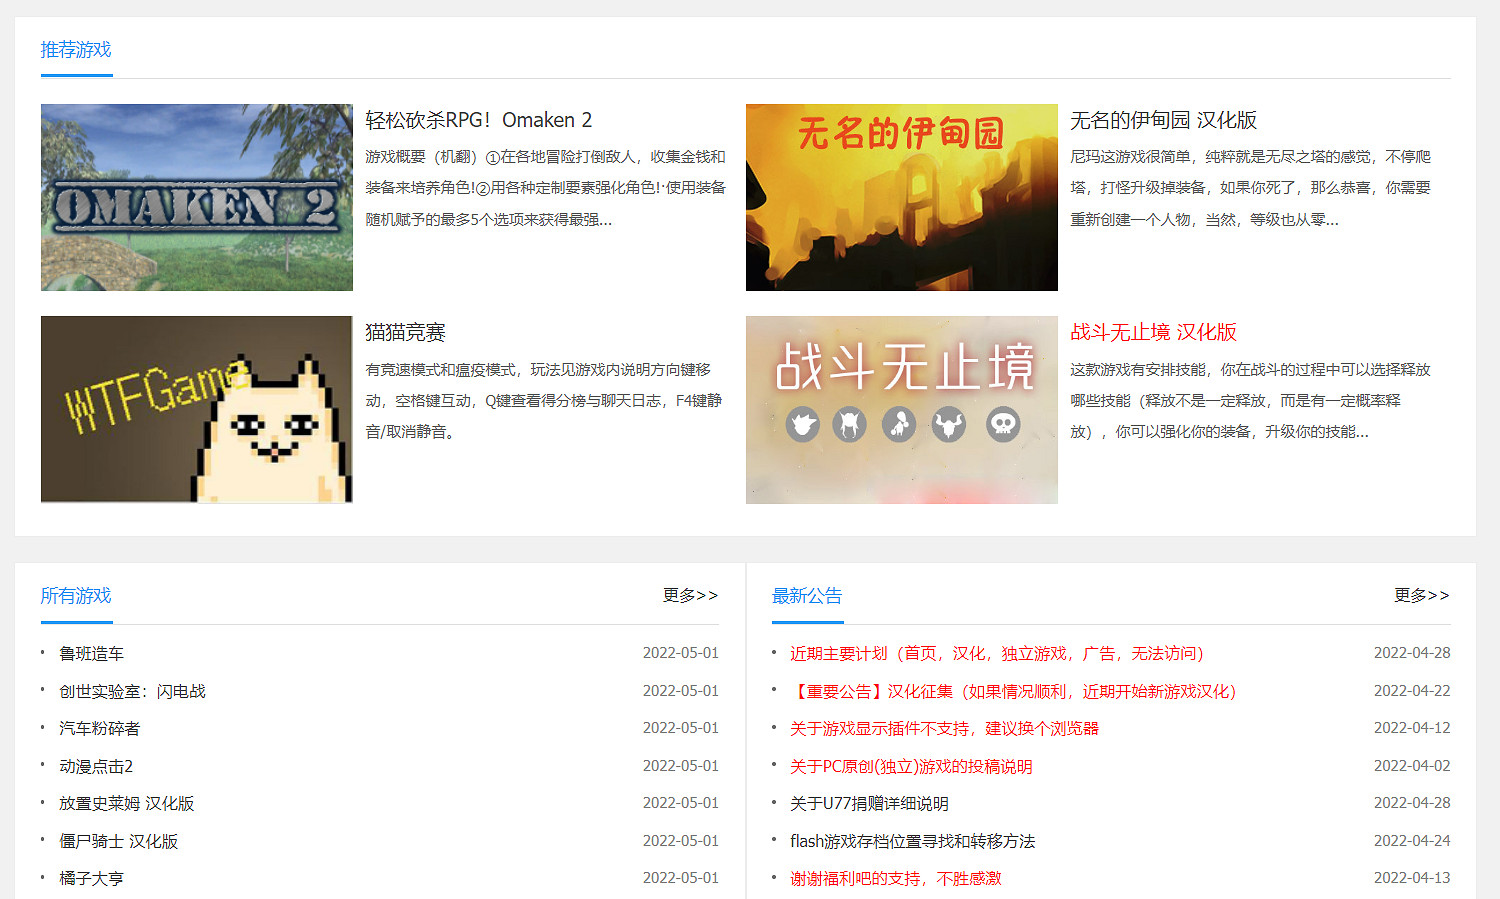The width and height of the screenshot is (1500, 899).
Task: Open 无名的伊甸园 汉化版 link
Action: tap(1164, 120)
